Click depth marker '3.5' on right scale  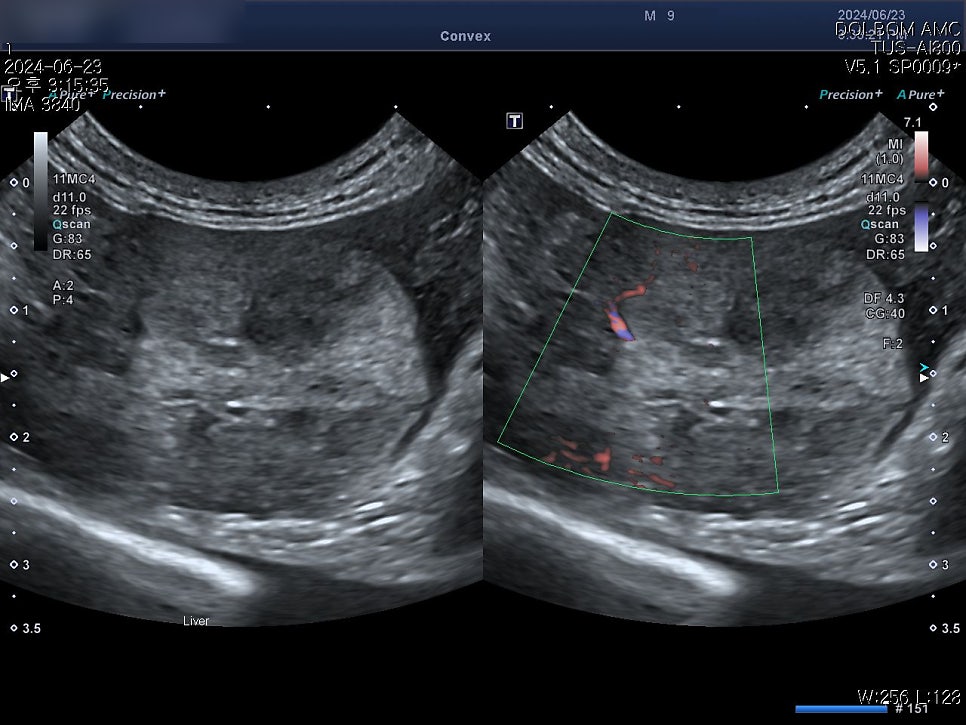[x=951, y=629]
